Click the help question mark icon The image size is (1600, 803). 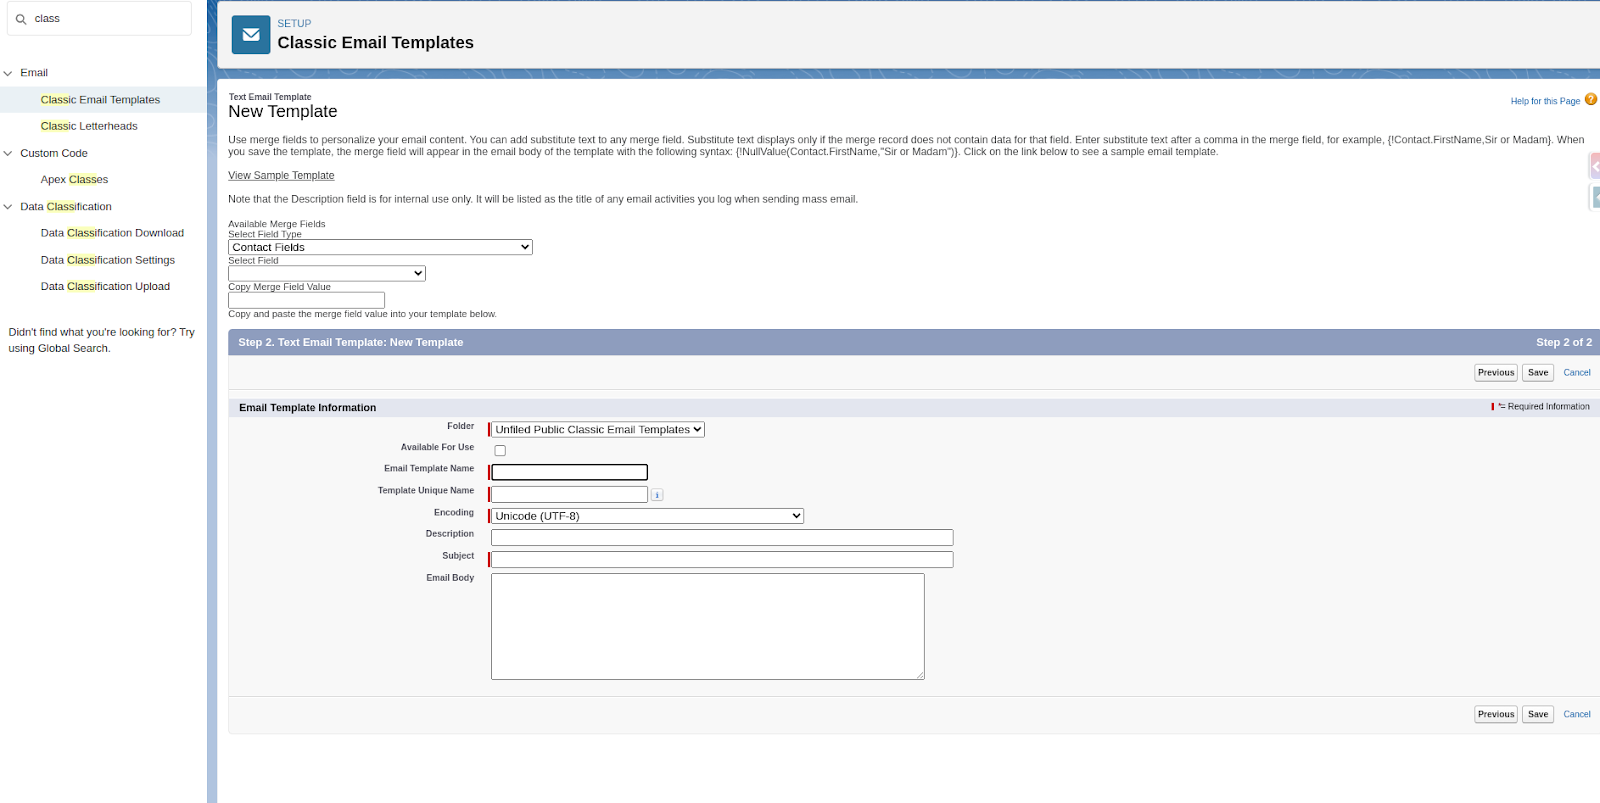(1590, 99)
